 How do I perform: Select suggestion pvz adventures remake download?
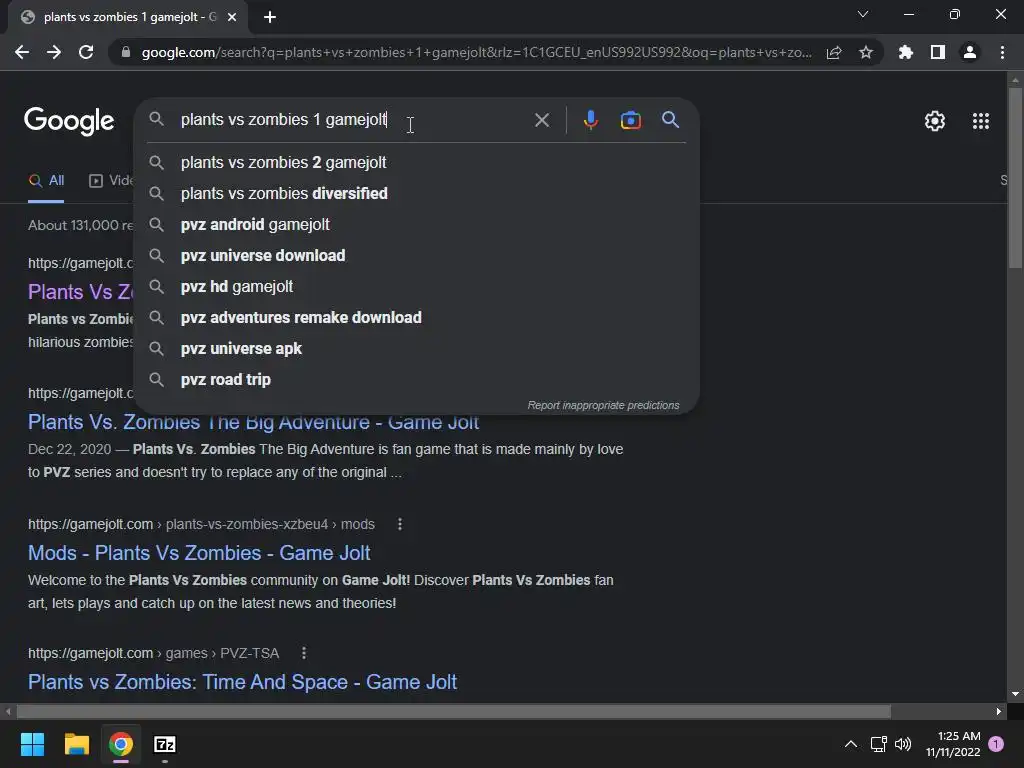point(416,317)
